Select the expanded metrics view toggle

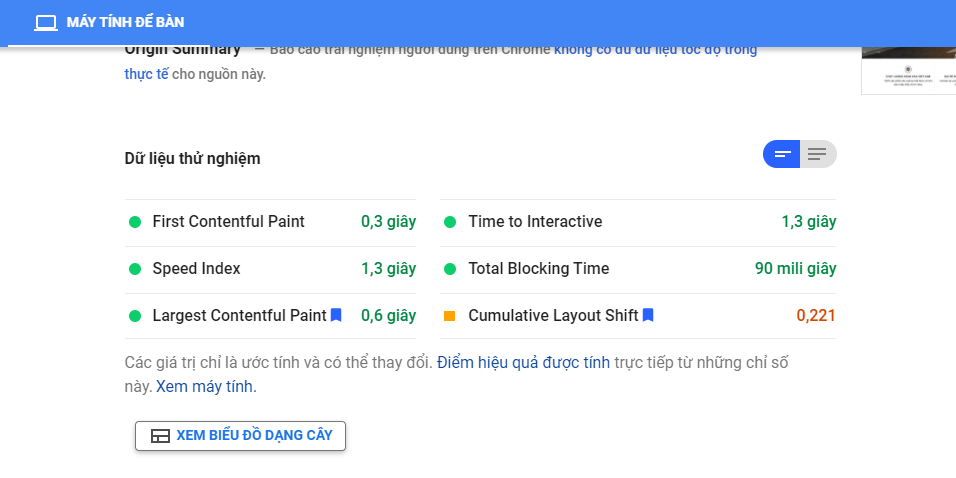(x=818, y=154)
